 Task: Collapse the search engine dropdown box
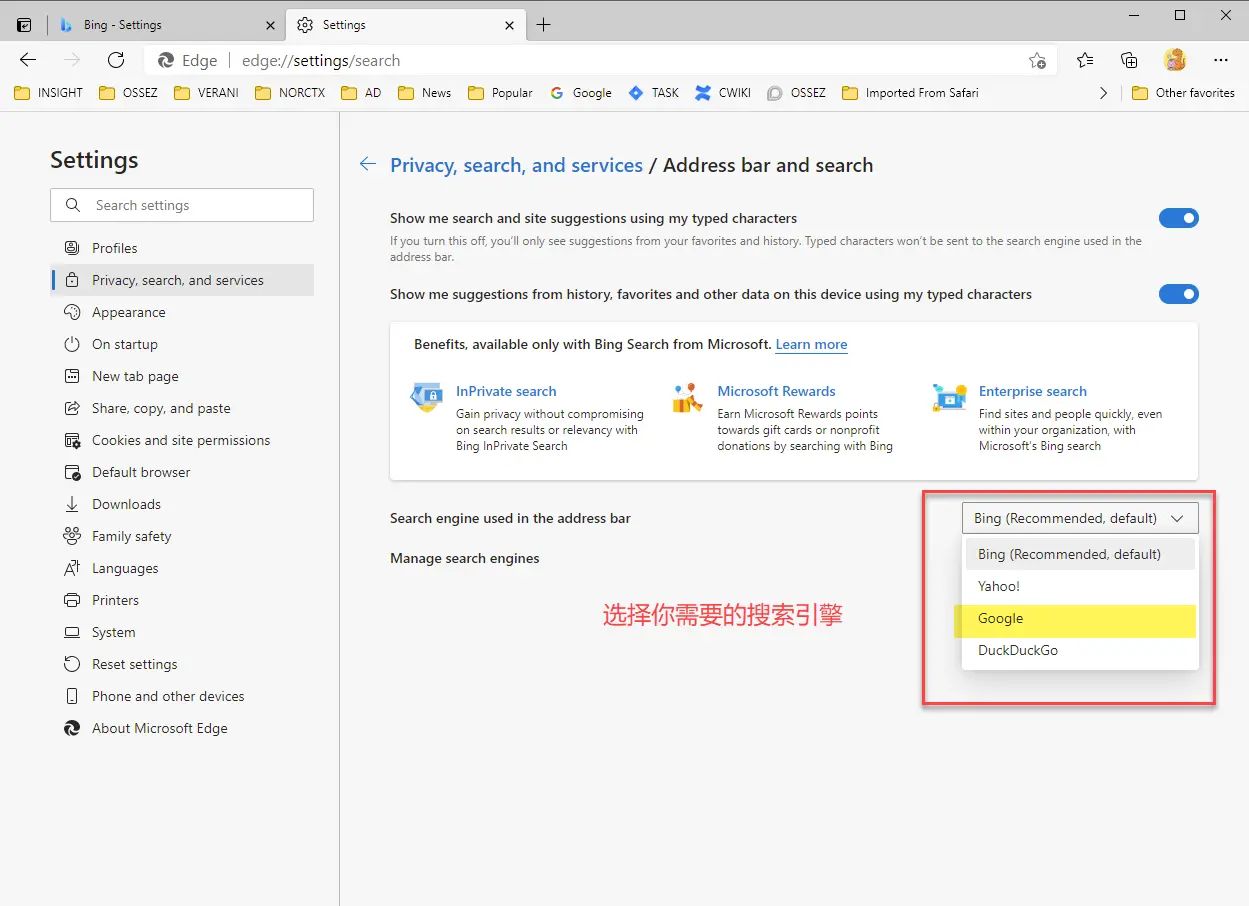click(1079, 518)
